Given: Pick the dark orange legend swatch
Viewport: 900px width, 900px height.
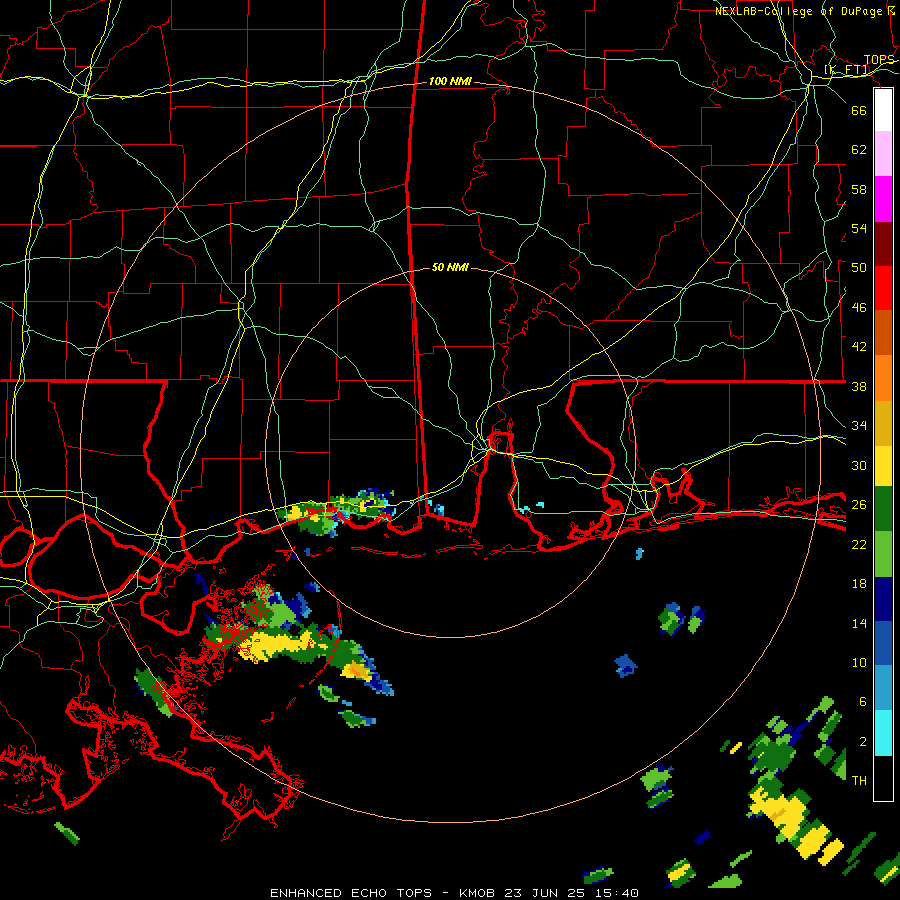Looking at the screenshot, I should [x=883, y=332].
